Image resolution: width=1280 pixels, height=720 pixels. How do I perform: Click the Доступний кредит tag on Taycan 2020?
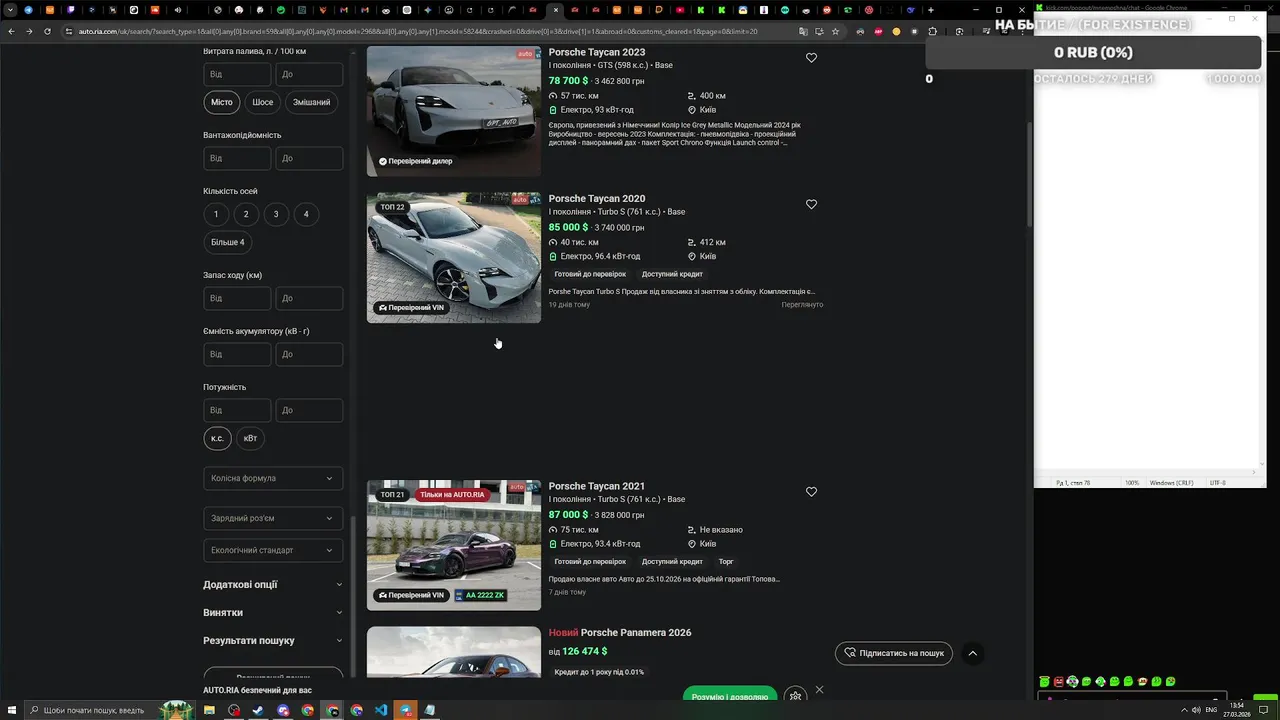click(672, 274)
